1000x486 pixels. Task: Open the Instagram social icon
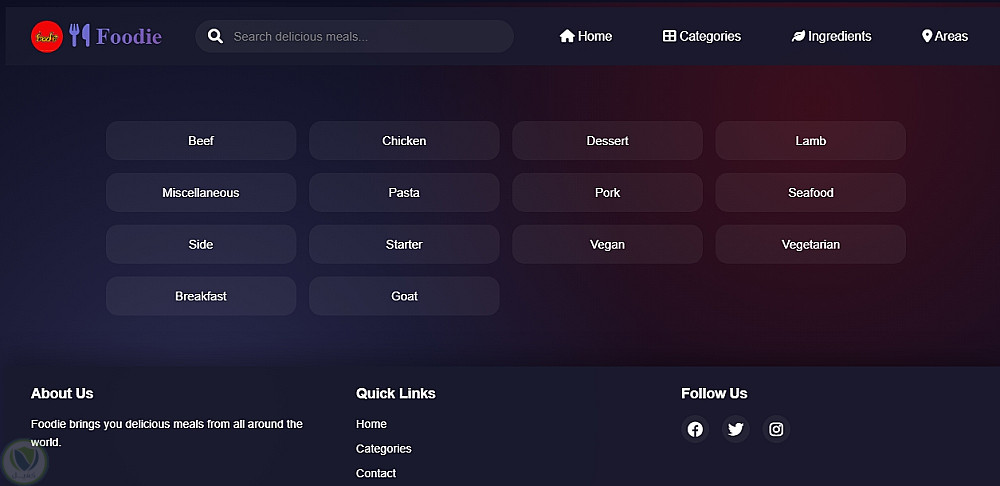pos(776,429)
